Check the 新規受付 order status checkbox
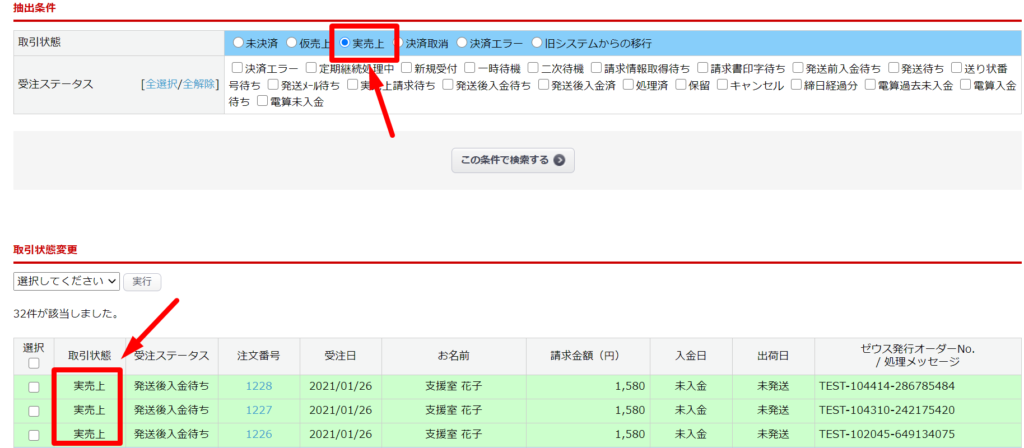 pyautogui.click(x=408, y=69)
